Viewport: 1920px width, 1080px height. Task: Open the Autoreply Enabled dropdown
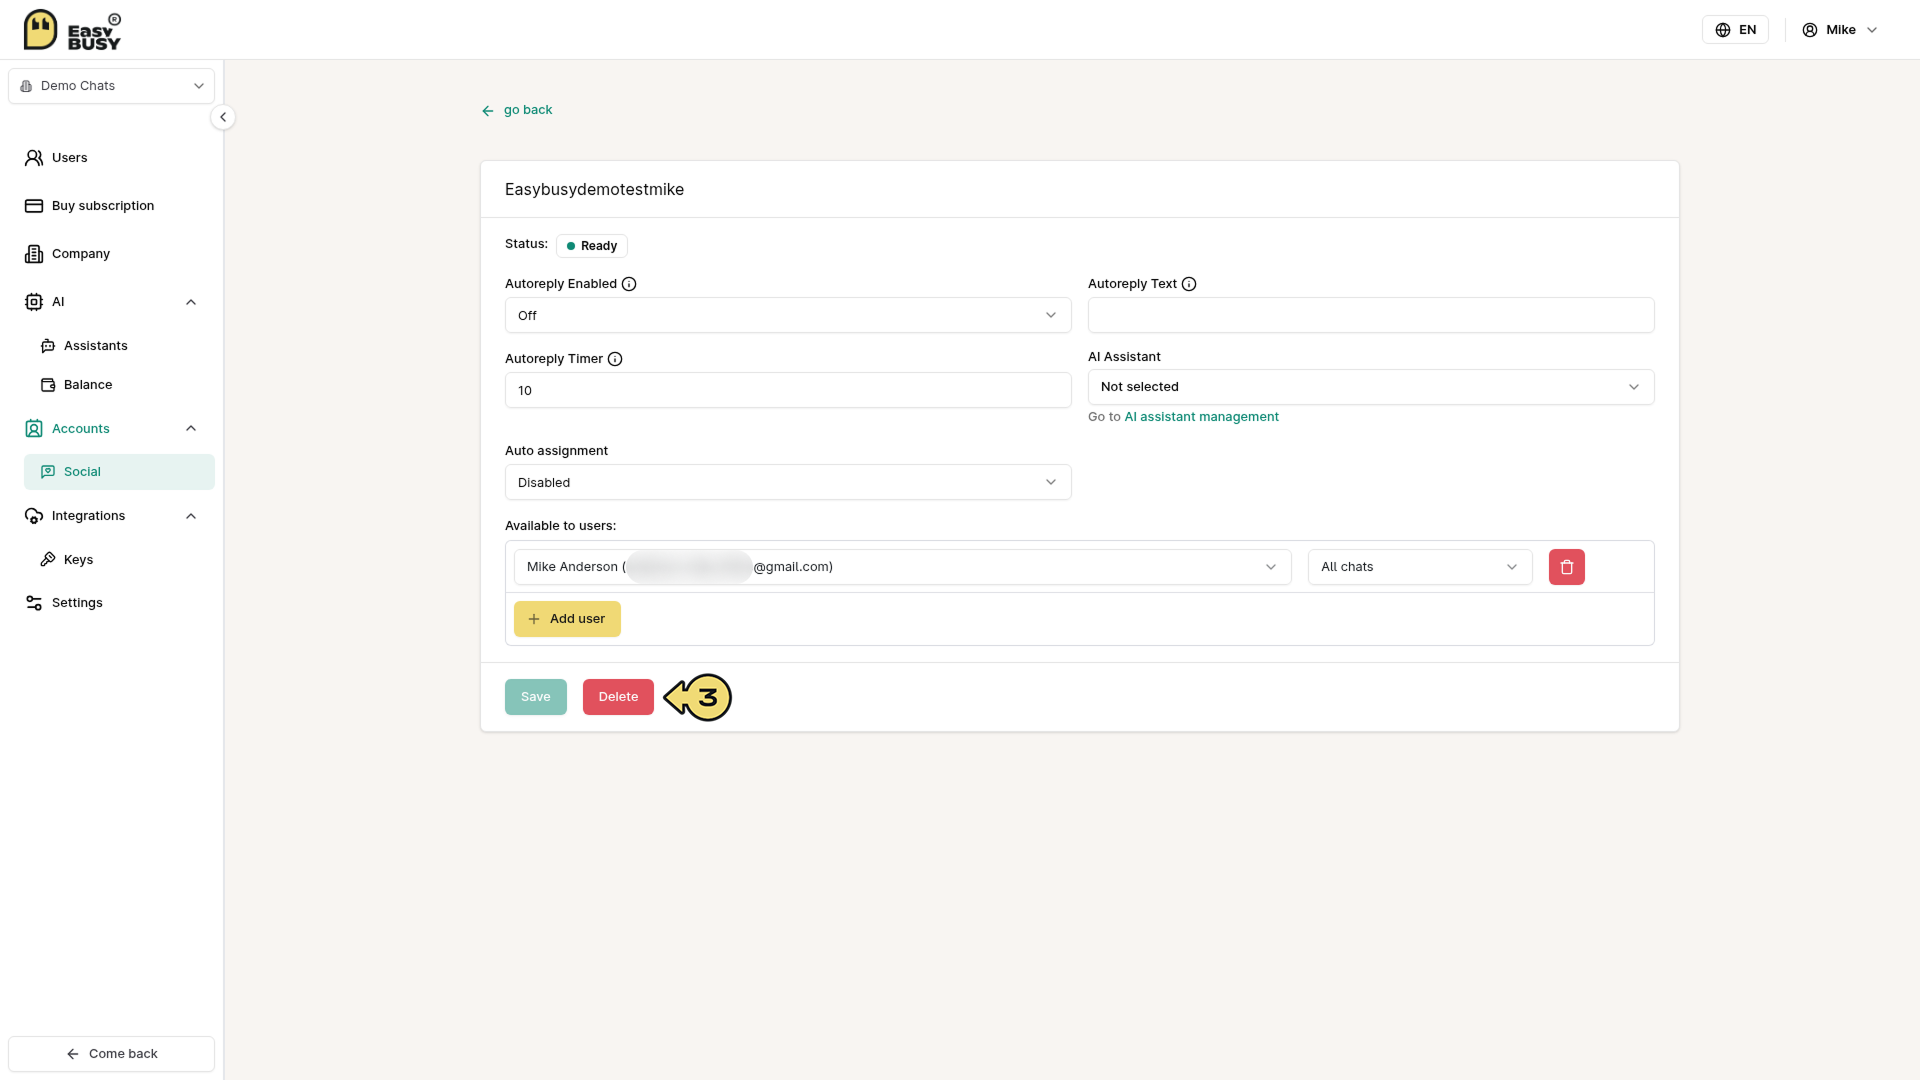click(x=788, y=315)
